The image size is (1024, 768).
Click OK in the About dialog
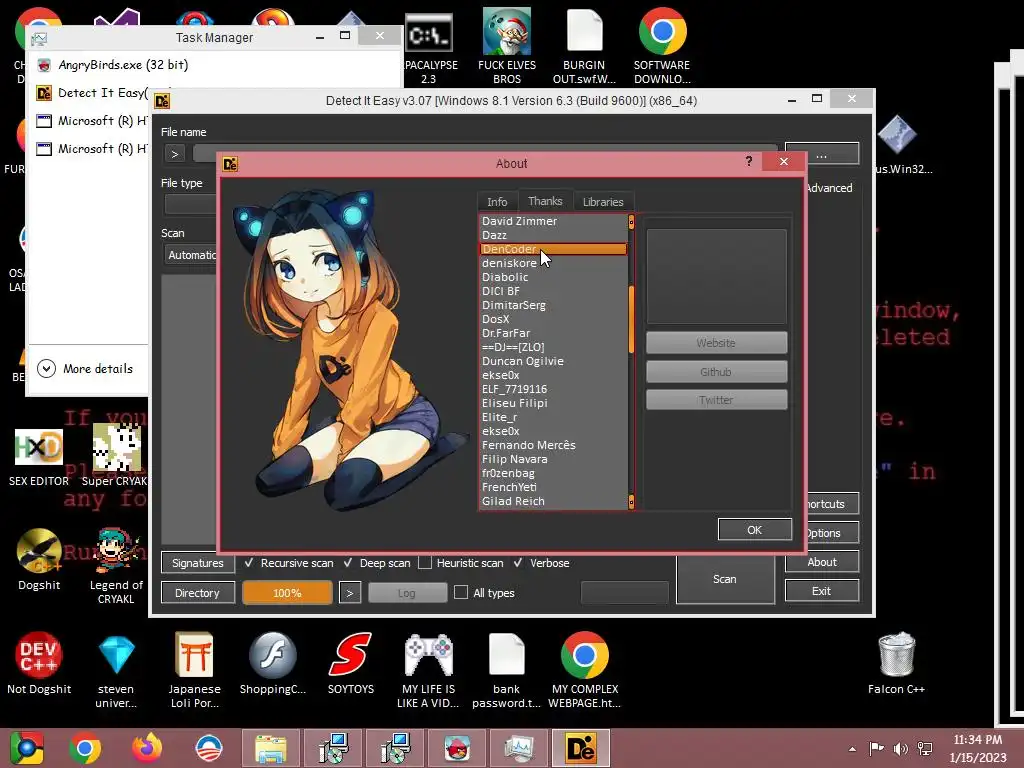(x=754, y=530)
